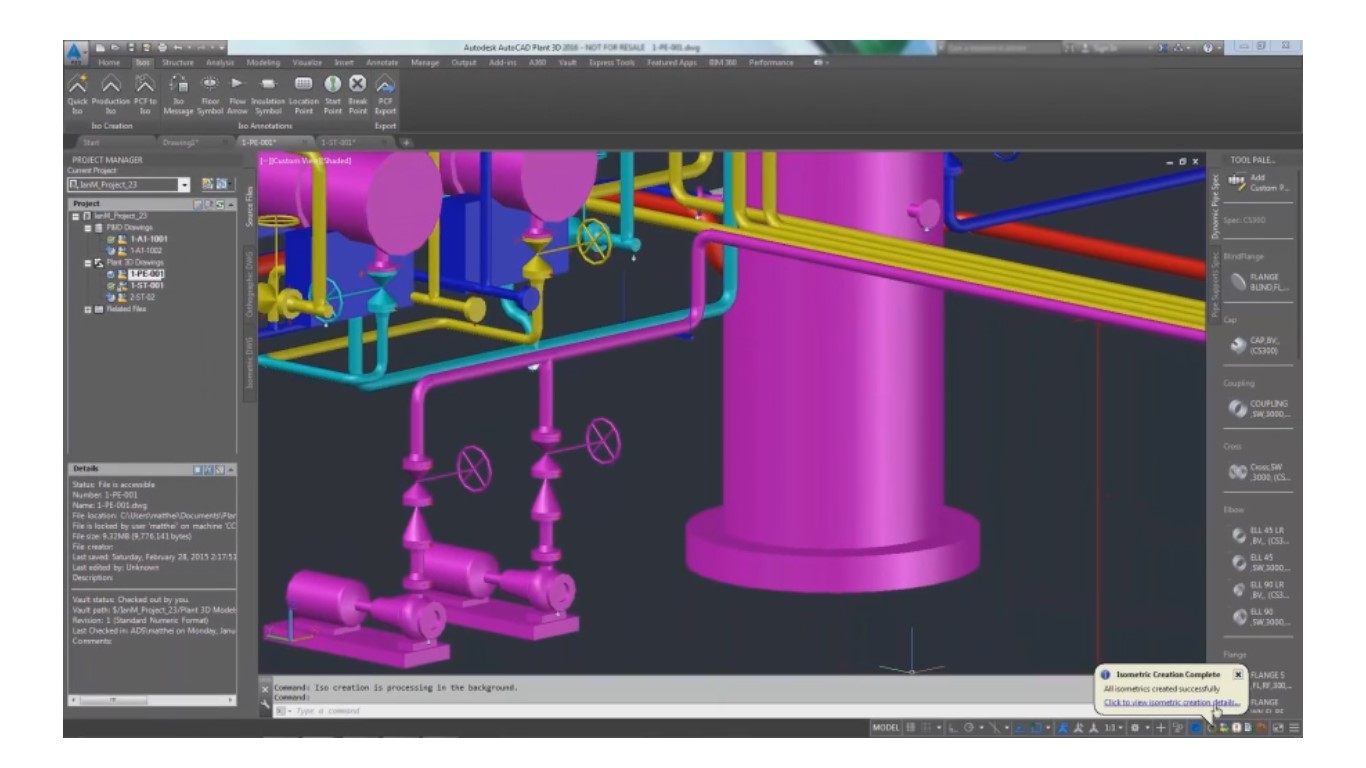Select the 1-PE-001 drawing in Project Manager
The image size is (1366, 768).
[x=147, y=274]
